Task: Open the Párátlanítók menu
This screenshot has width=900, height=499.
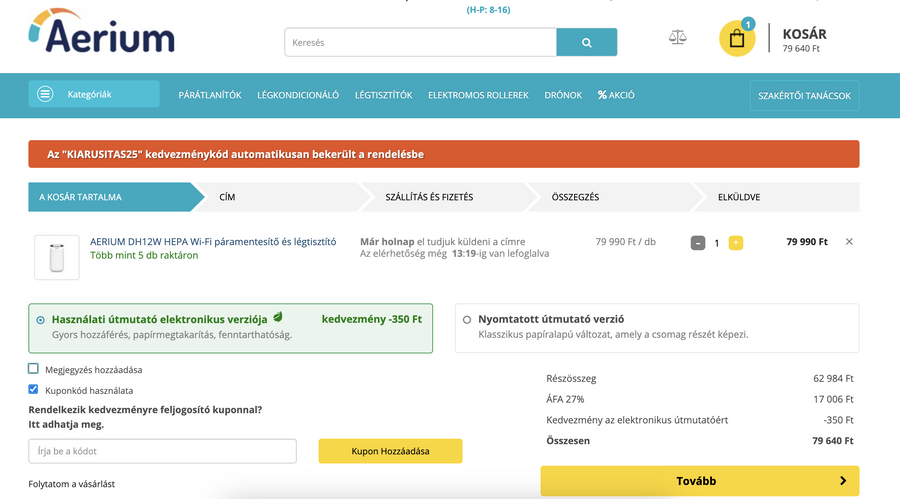Action: 210,95
